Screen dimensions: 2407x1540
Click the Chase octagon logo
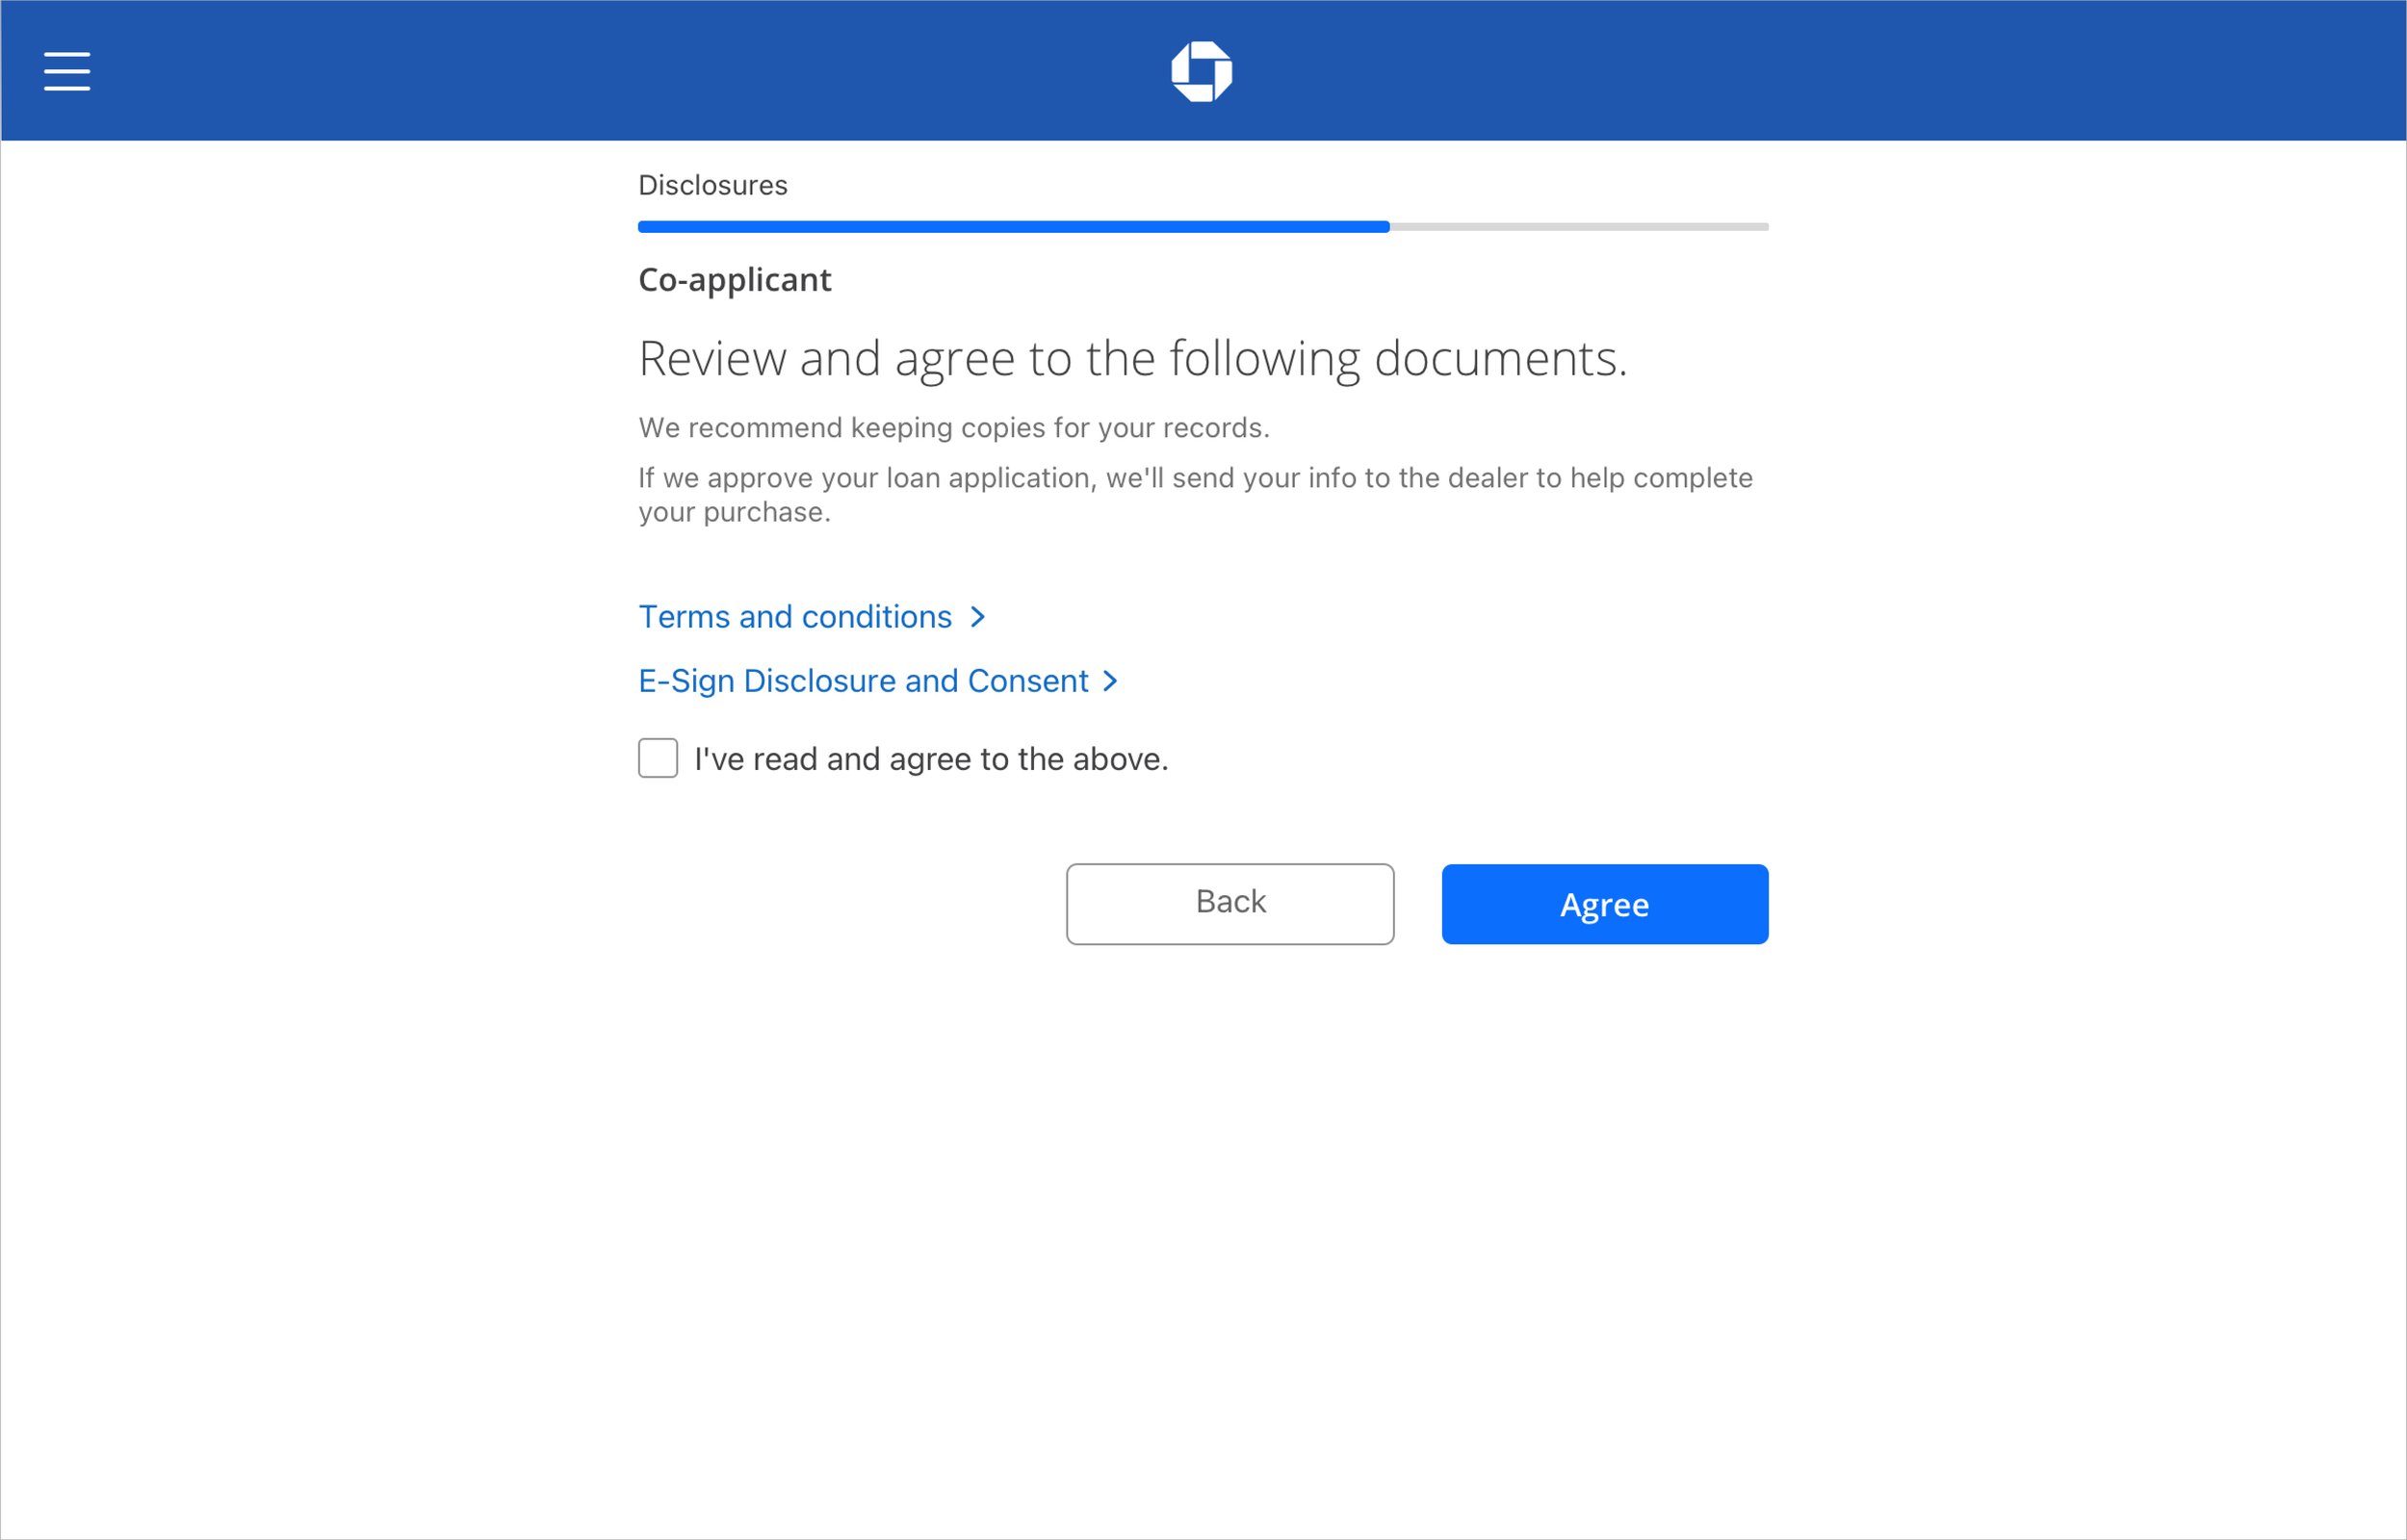(1201, 71)
